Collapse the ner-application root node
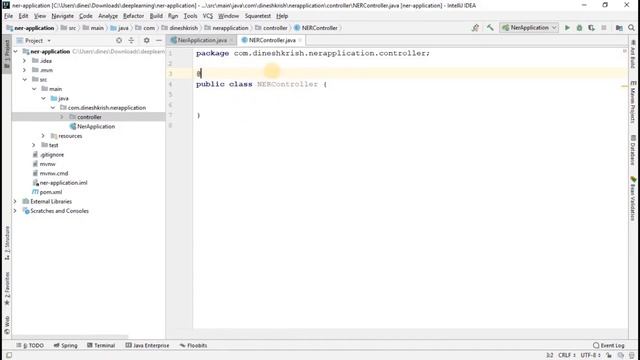 point(16,51)
